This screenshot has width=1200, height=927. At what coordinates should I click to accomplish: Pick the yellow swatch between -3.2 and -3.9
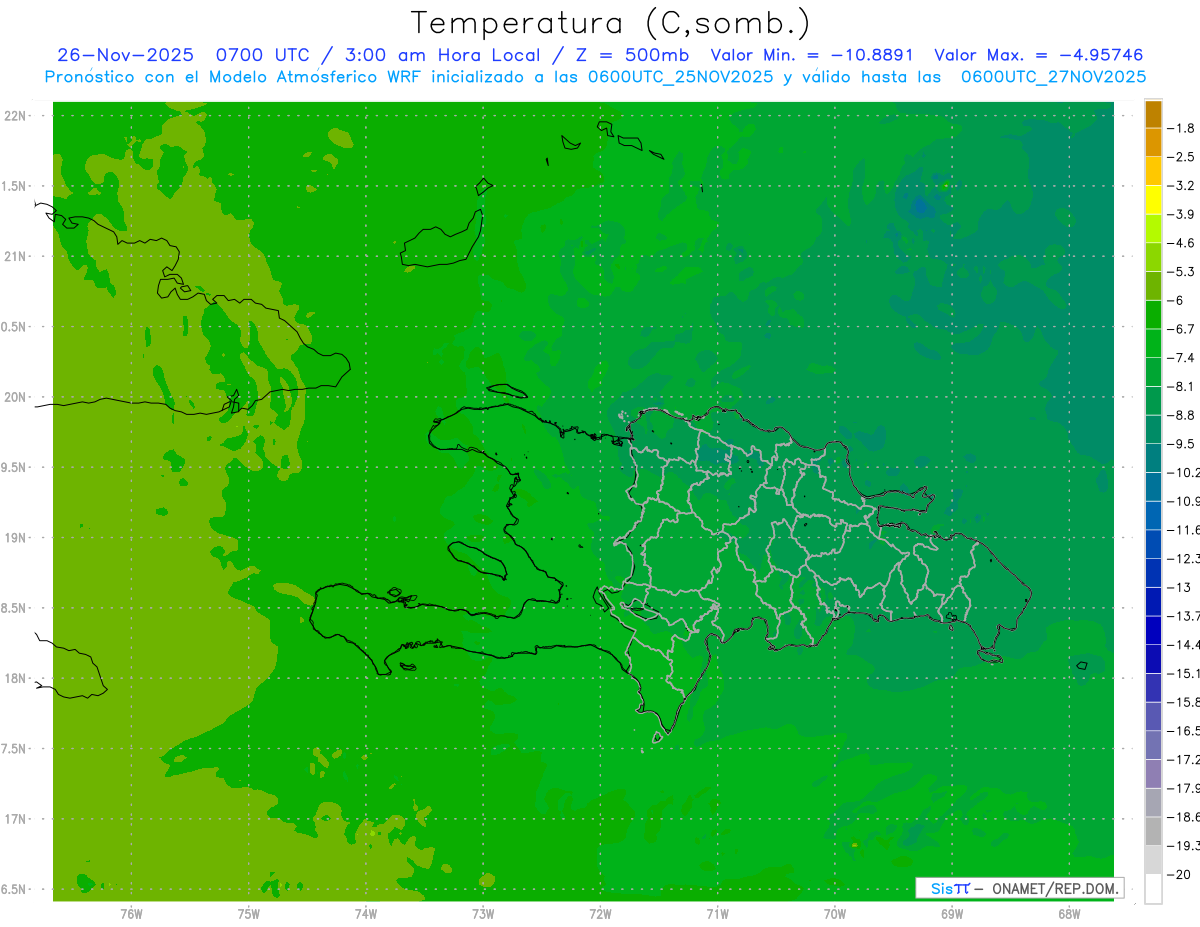click(1153, 200)
